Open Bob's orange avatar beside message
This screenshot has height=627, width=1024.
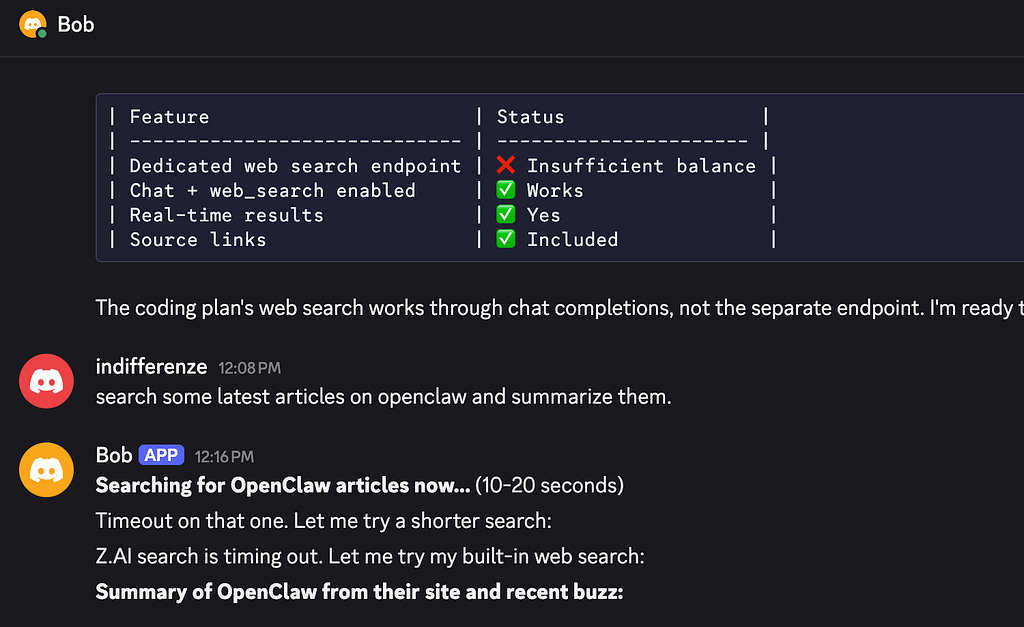click(x=46, y=470)
